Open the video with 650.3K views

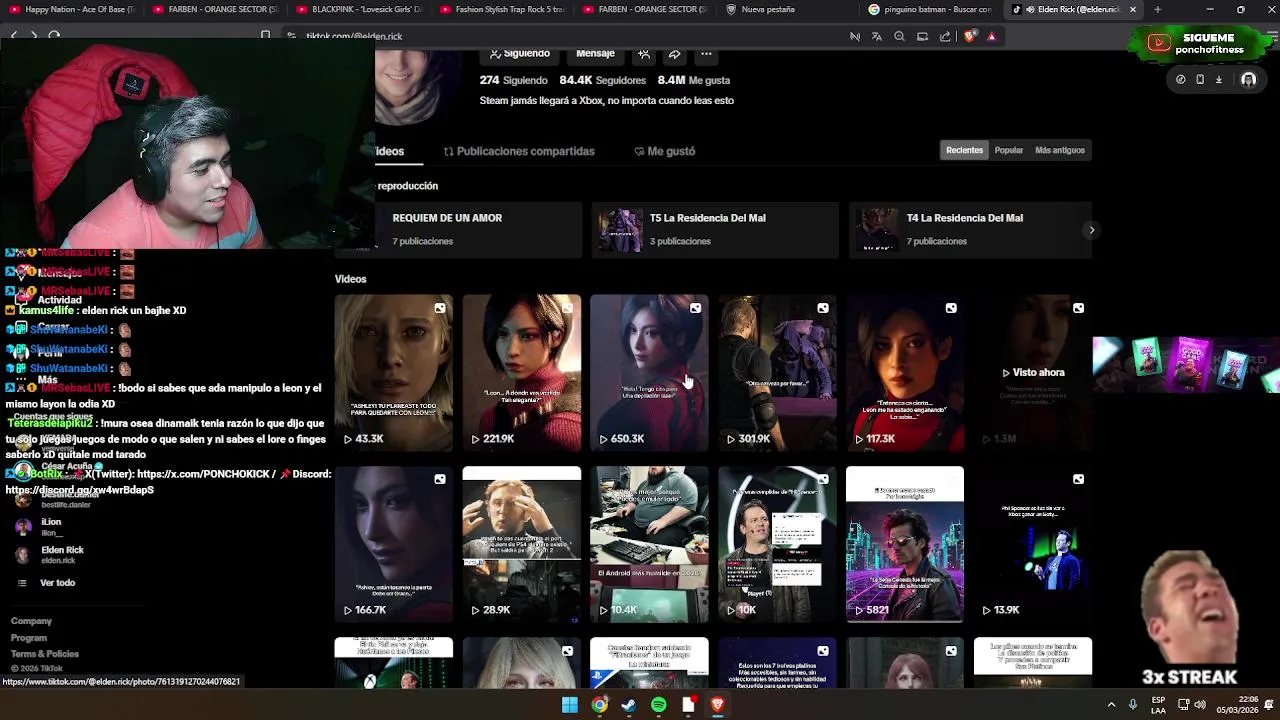pyautogui.click(x=649, y=373)
